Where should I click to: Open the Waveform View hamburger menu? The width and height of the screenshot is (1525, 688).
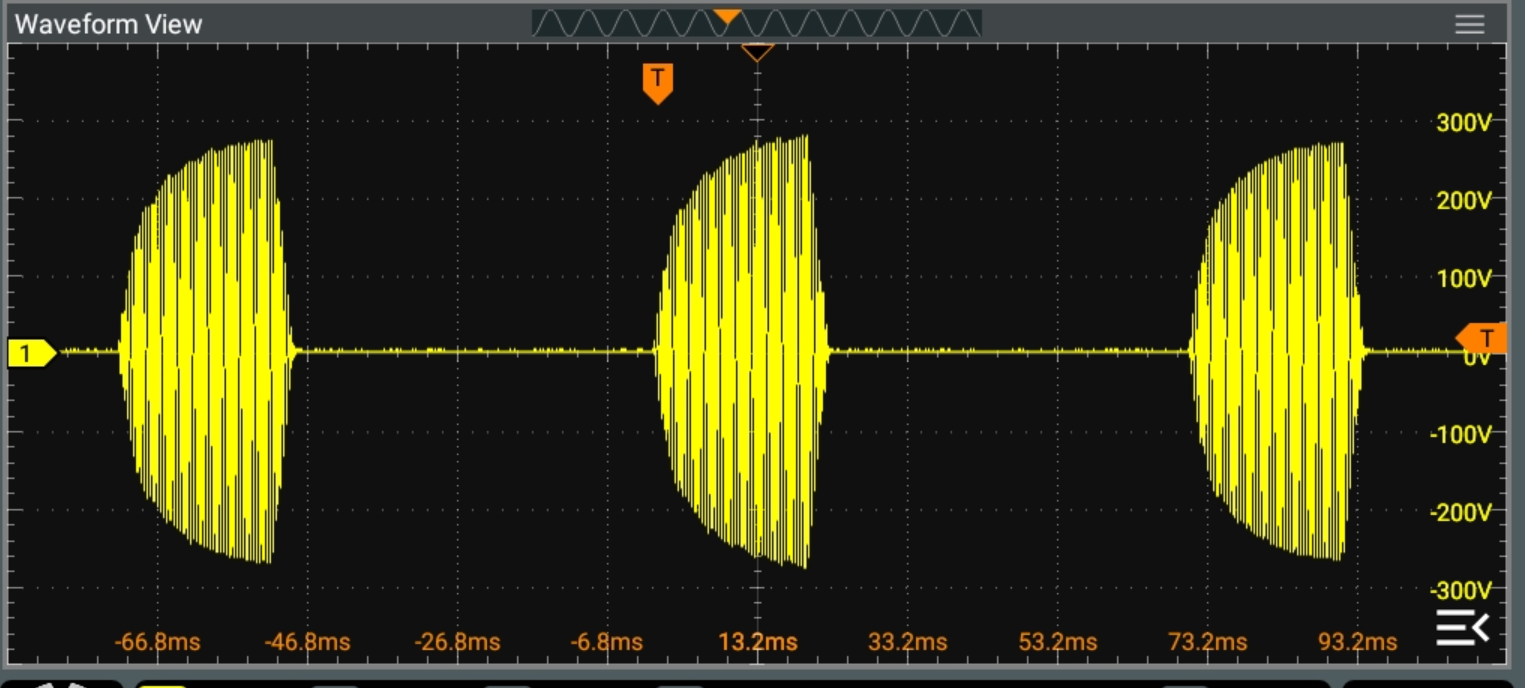tap(1469, 25)
